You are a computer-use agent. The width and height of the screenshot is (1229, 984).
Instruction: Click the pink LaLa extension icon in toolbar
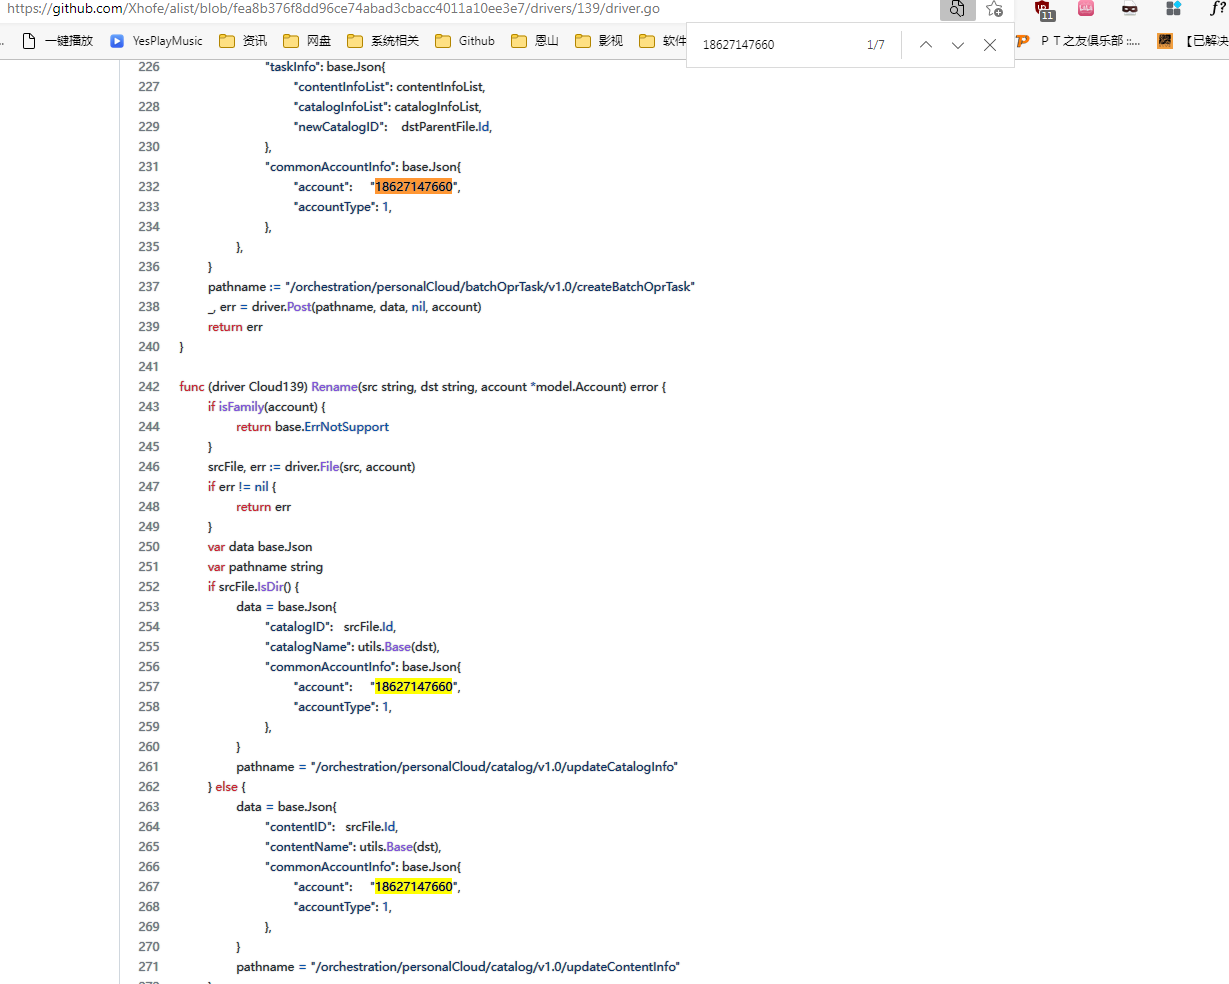point(1085,10)
